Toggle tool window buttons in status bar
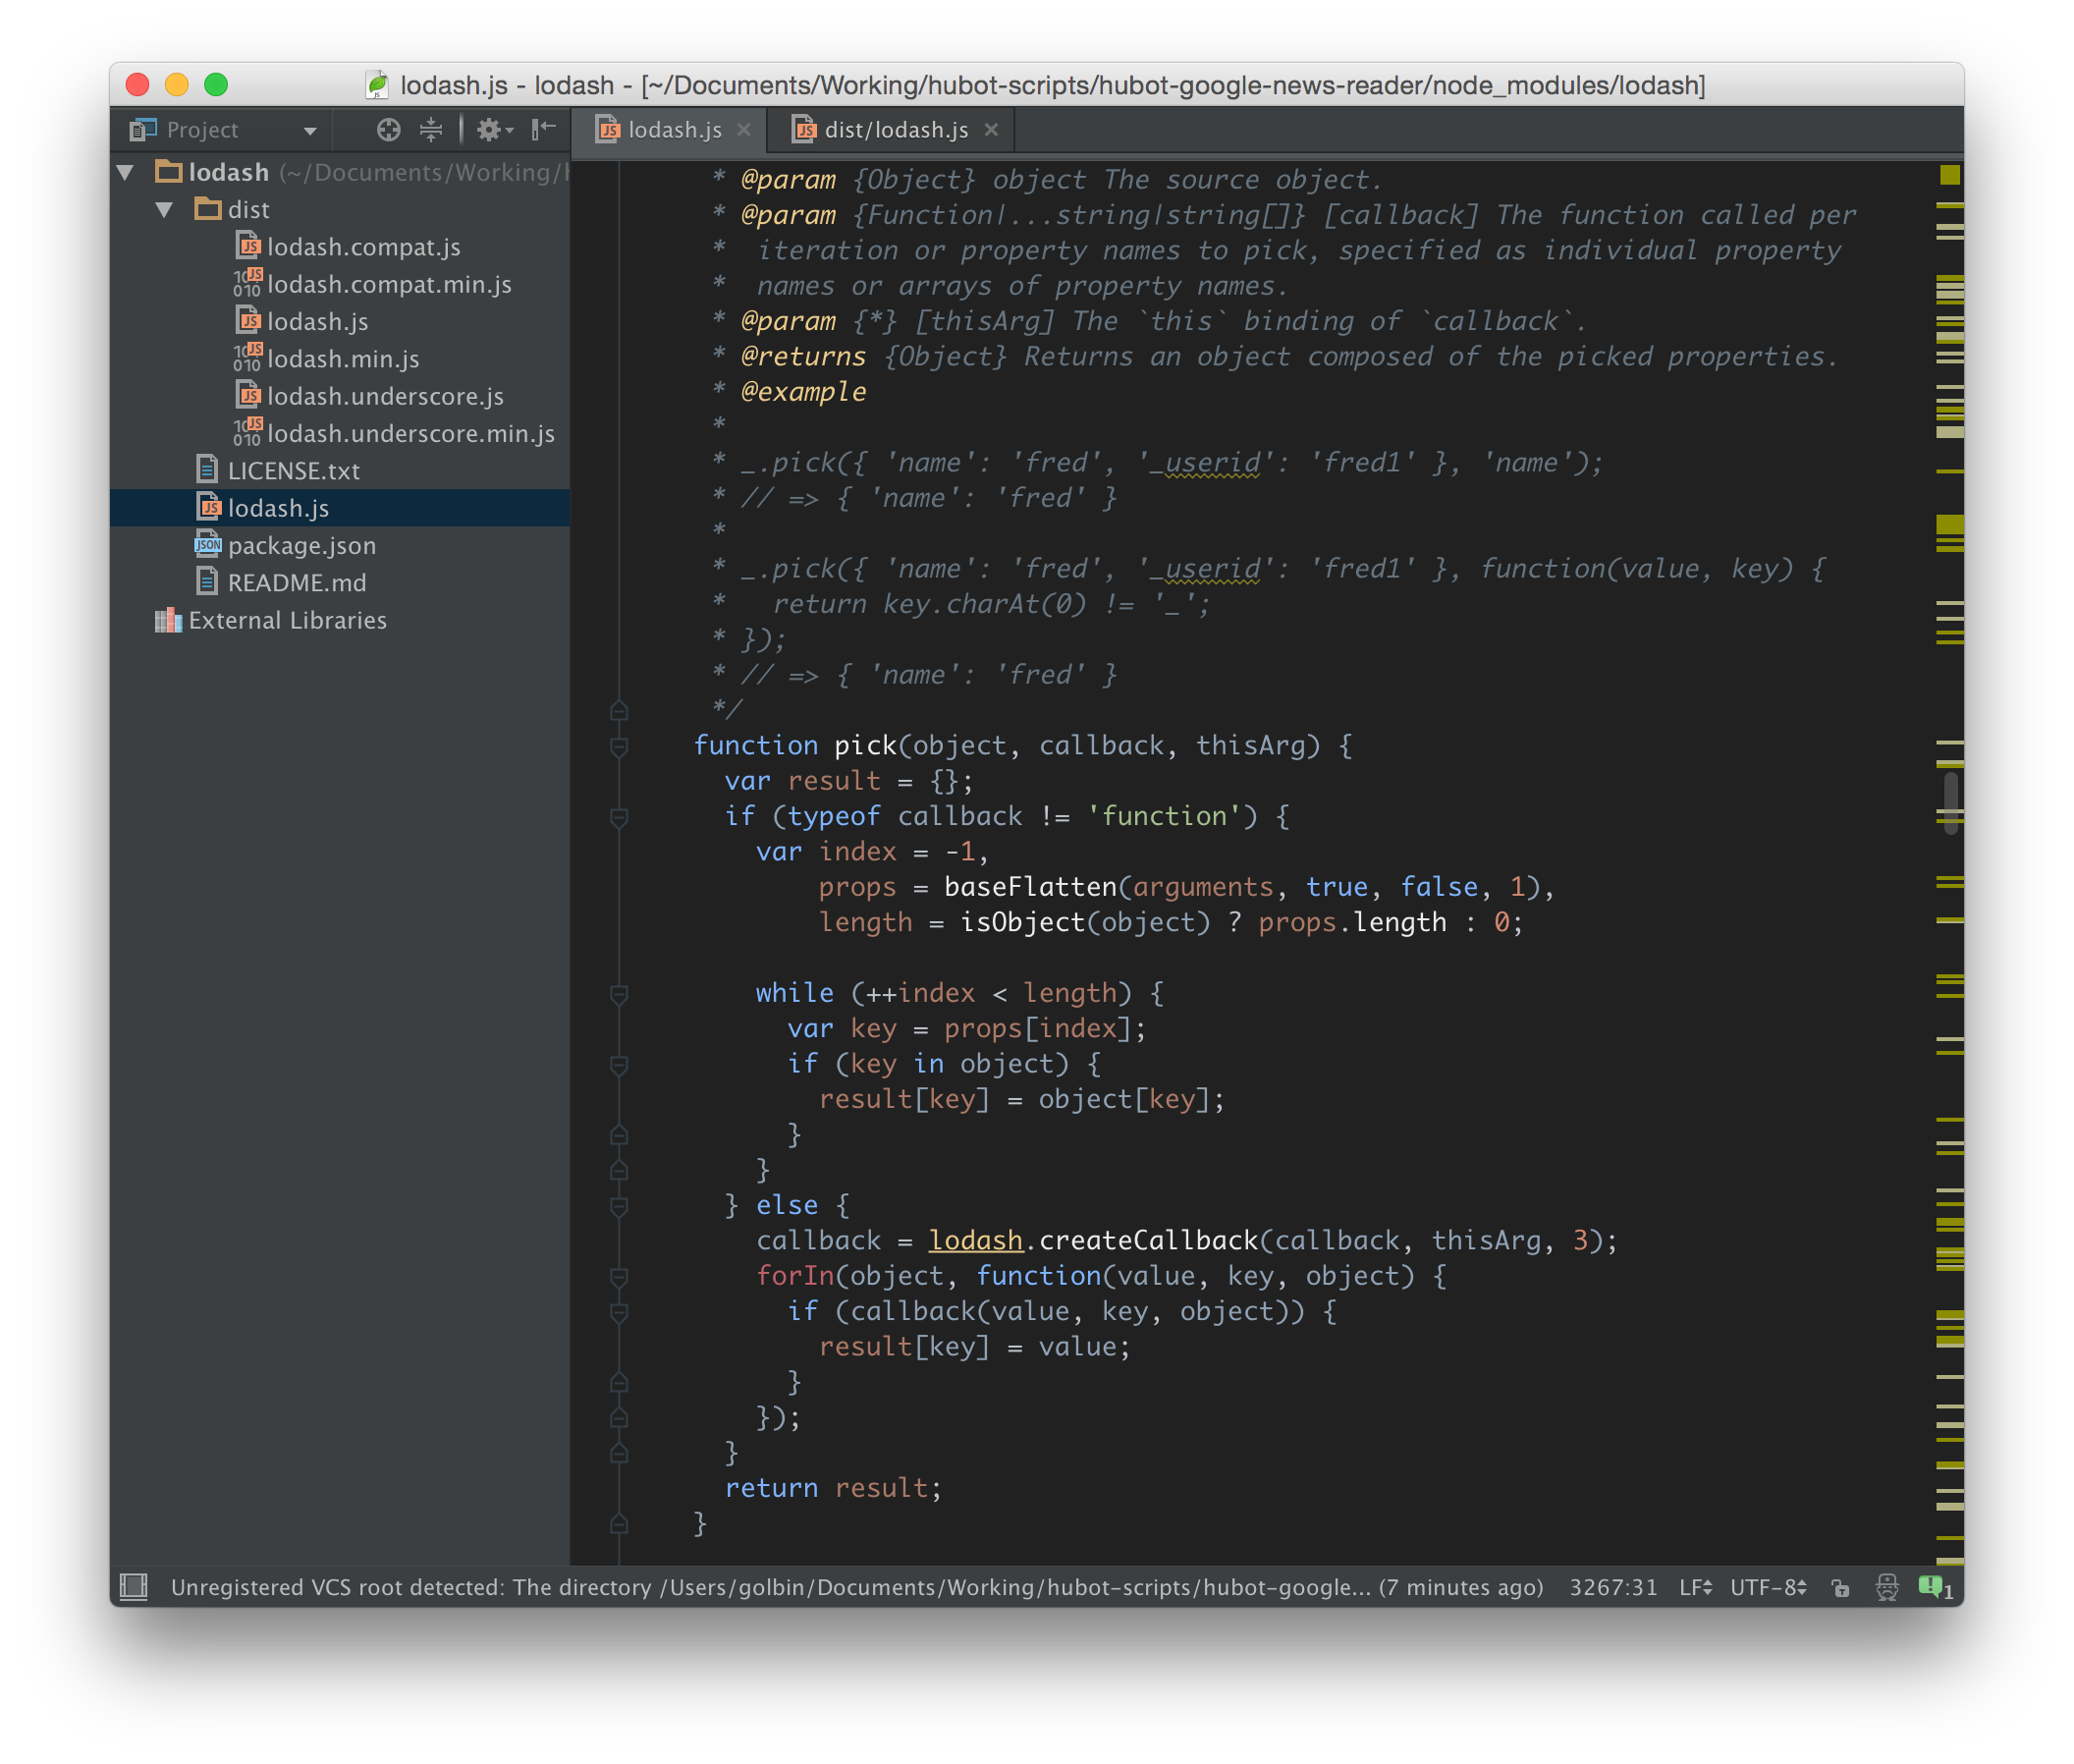The image size is (2074, 1764). [x=133, y=1587]
